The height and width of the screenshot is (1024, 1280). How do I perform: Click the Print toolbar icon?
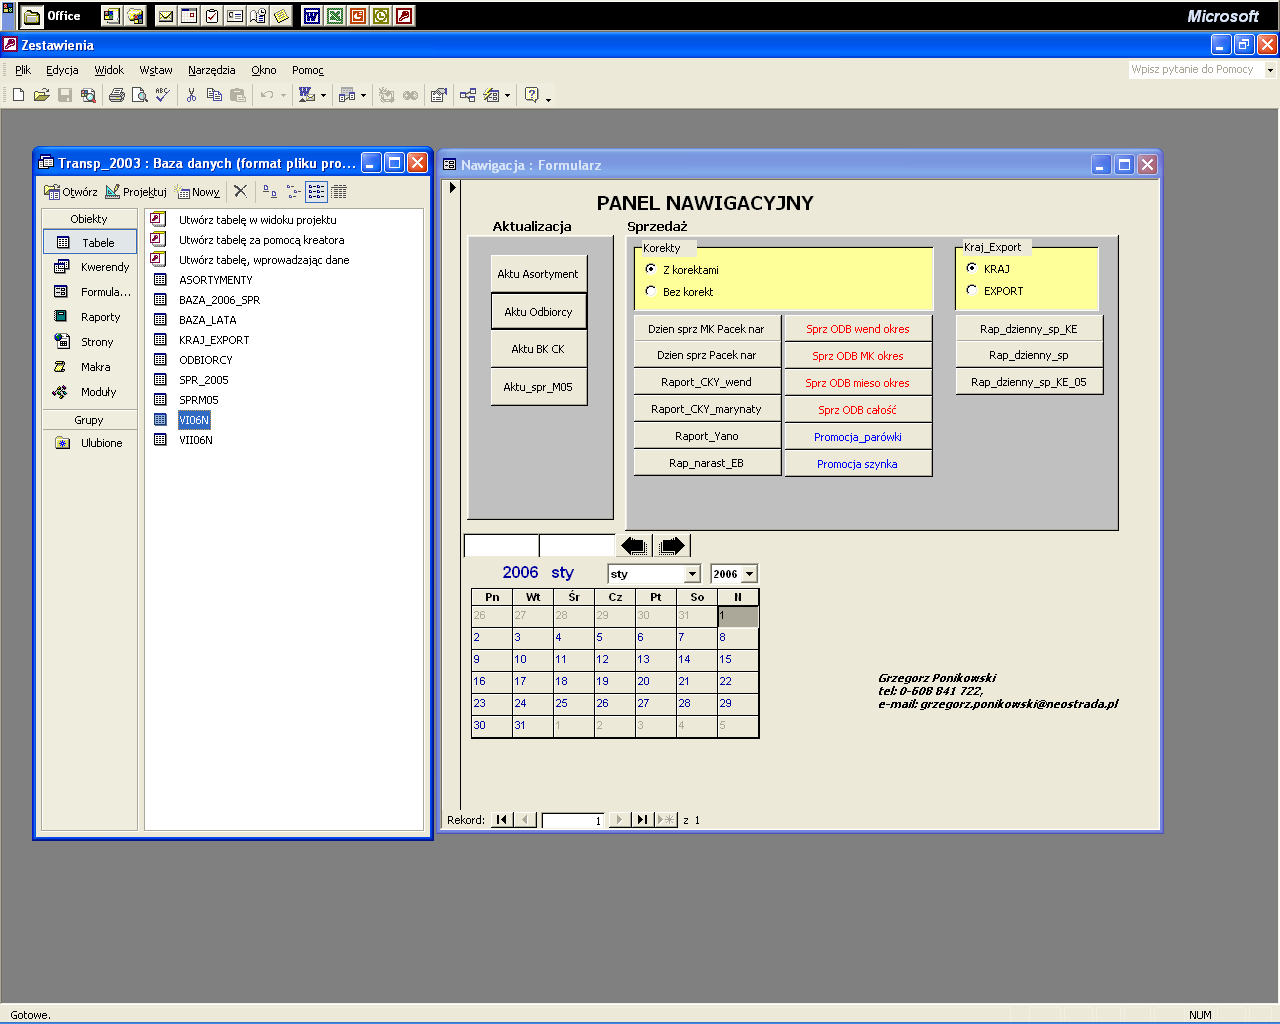click(x=117, y=95)
